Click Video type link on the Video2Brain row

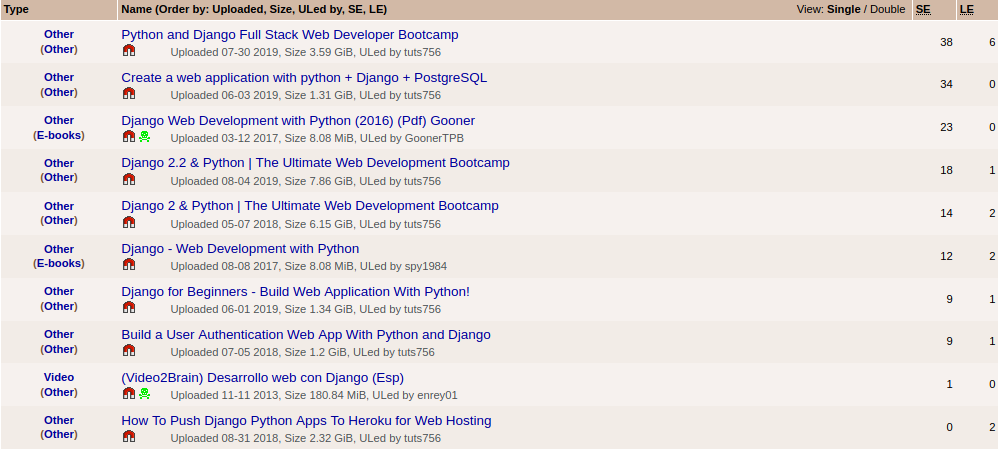pyautogui.click(x=59, y=377)
